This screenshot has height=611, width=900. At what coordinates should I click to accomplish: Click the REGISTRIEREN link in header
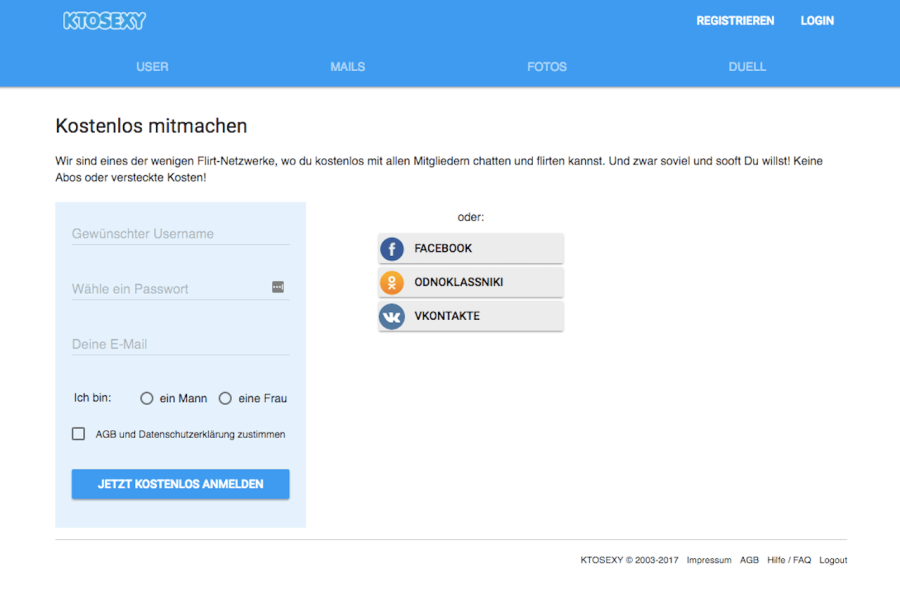click(x=735, y=21)
